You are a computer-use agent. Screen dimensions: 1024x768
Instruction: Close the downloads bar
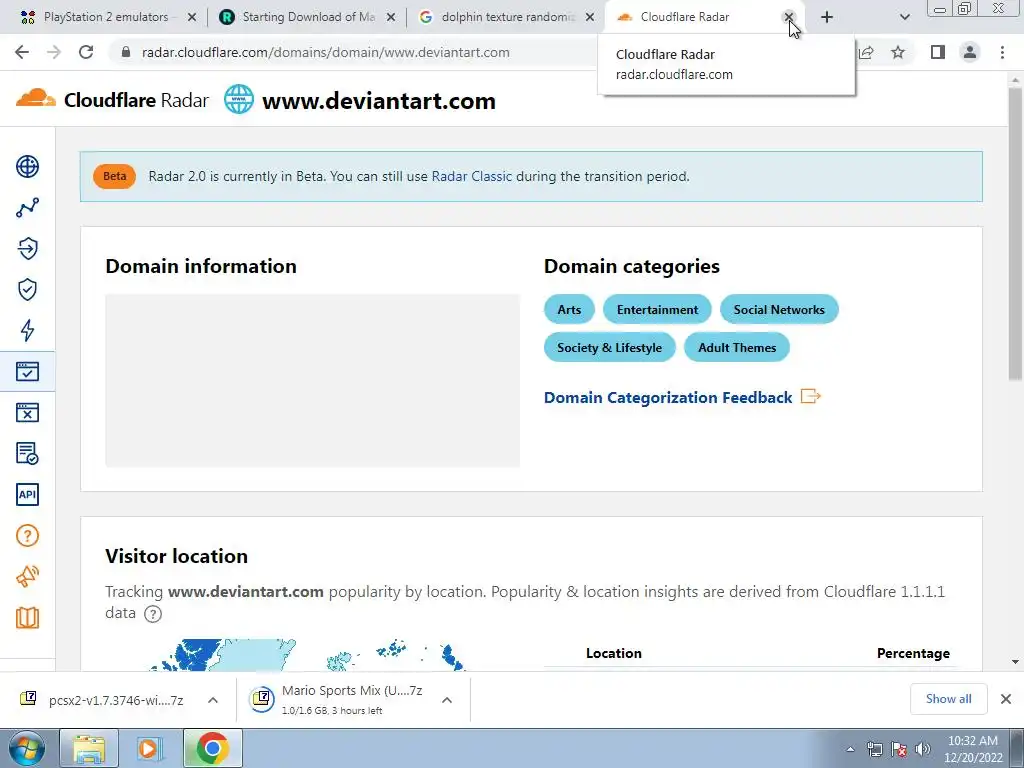click(1006, 699)
